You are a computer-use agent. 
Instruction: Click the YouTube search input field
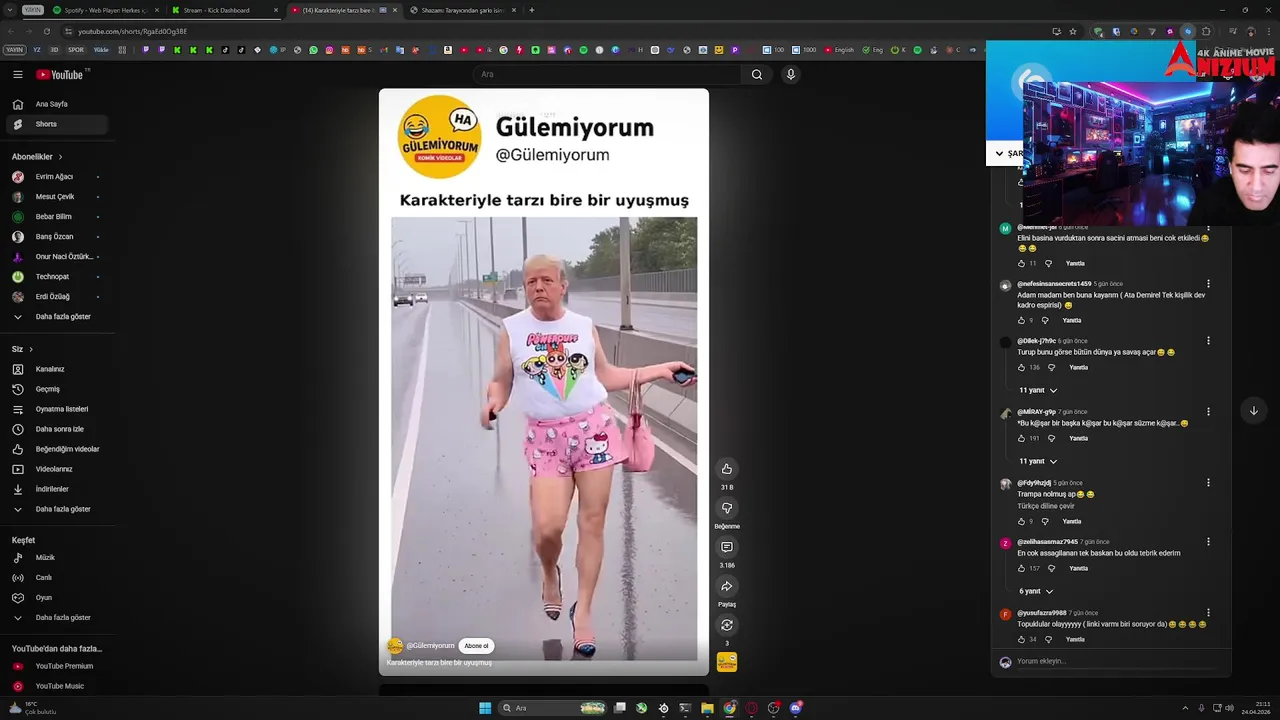[607, 74]
